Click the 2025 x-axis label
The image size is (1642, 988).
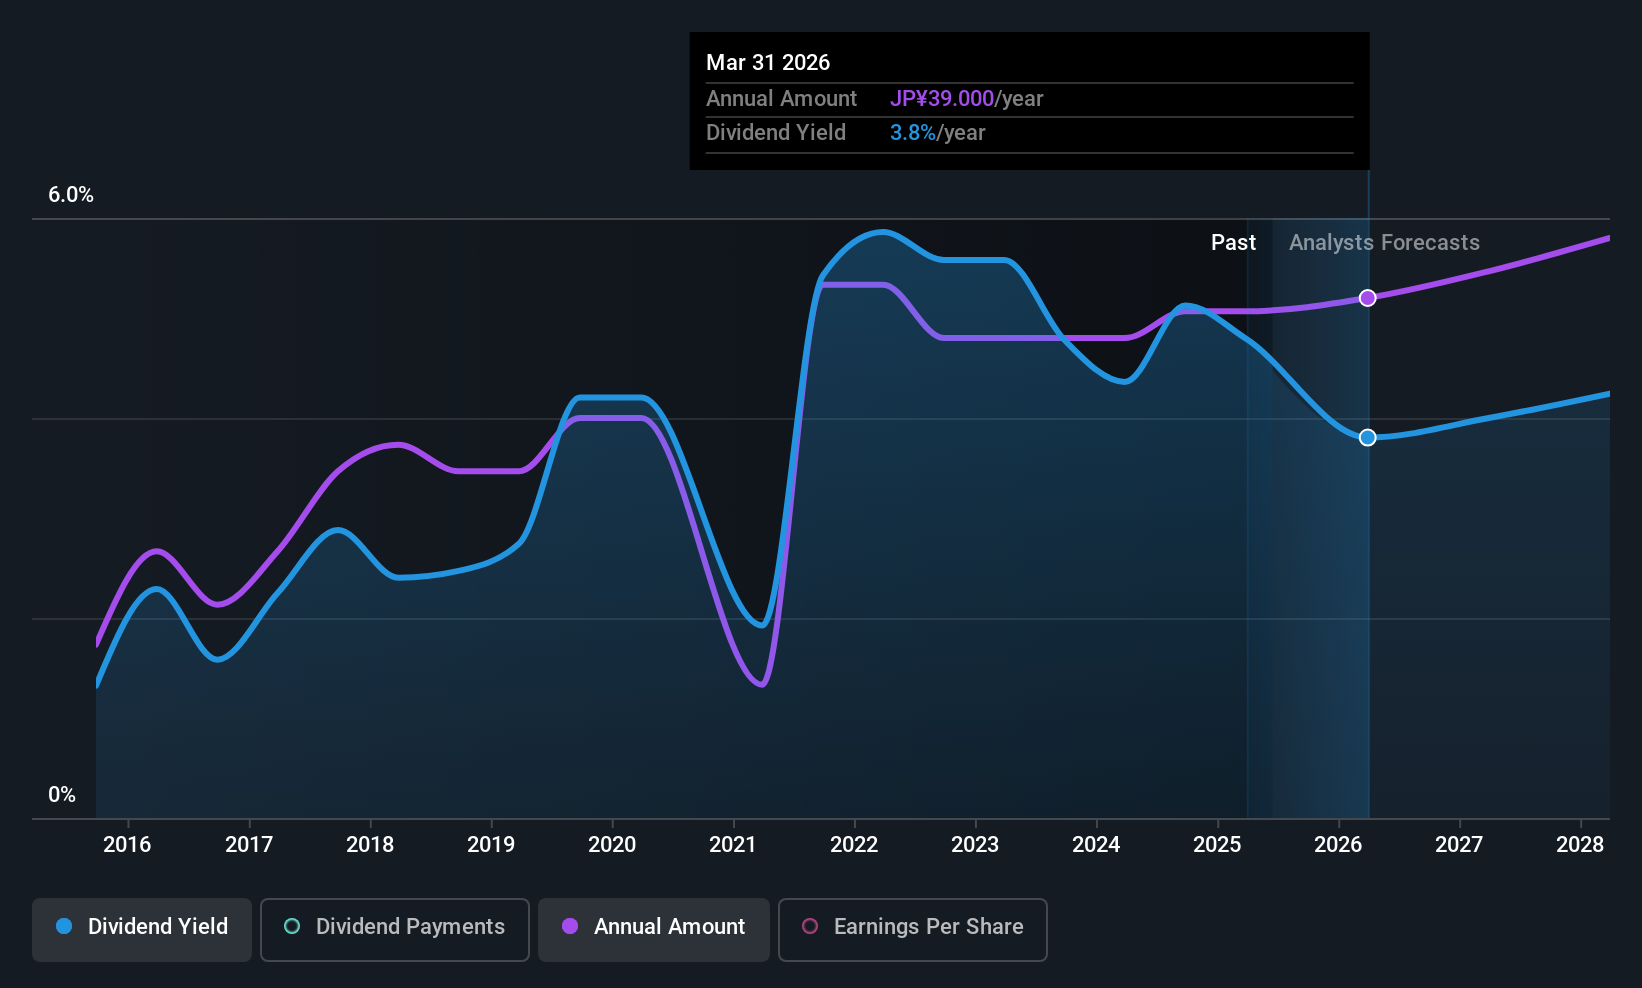(1217, 845)
